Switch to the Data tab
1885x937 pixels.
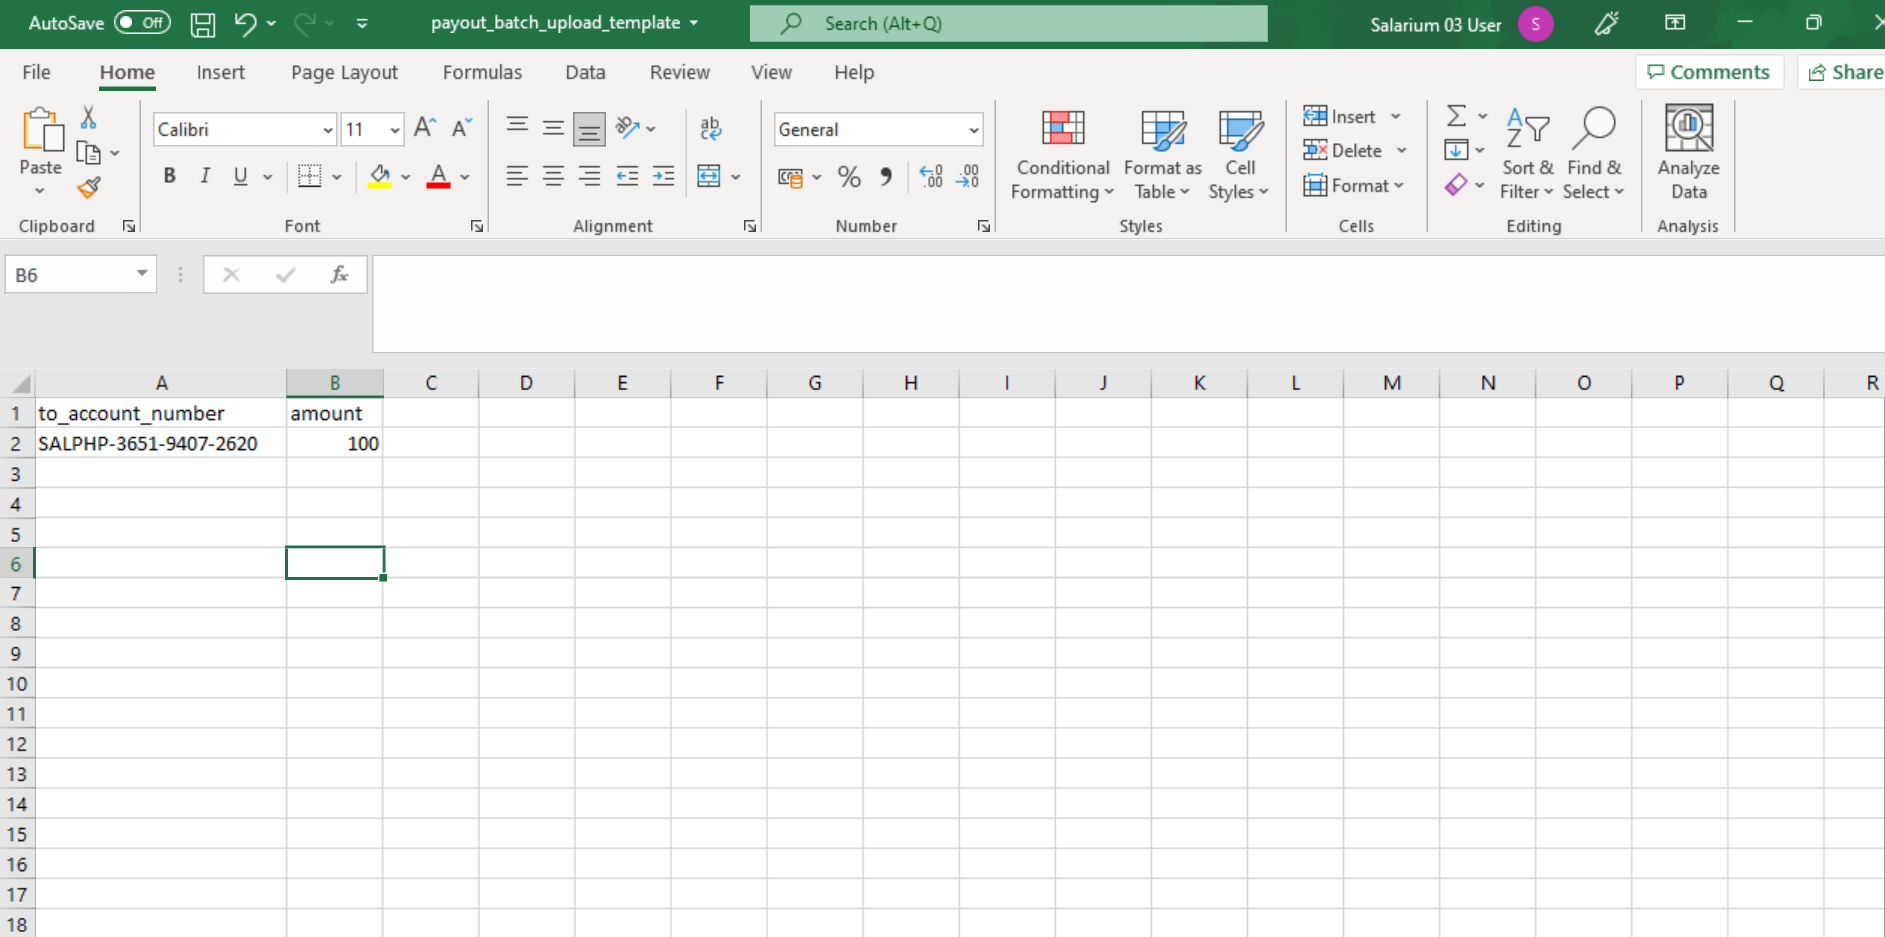click(x=585, y=72)
